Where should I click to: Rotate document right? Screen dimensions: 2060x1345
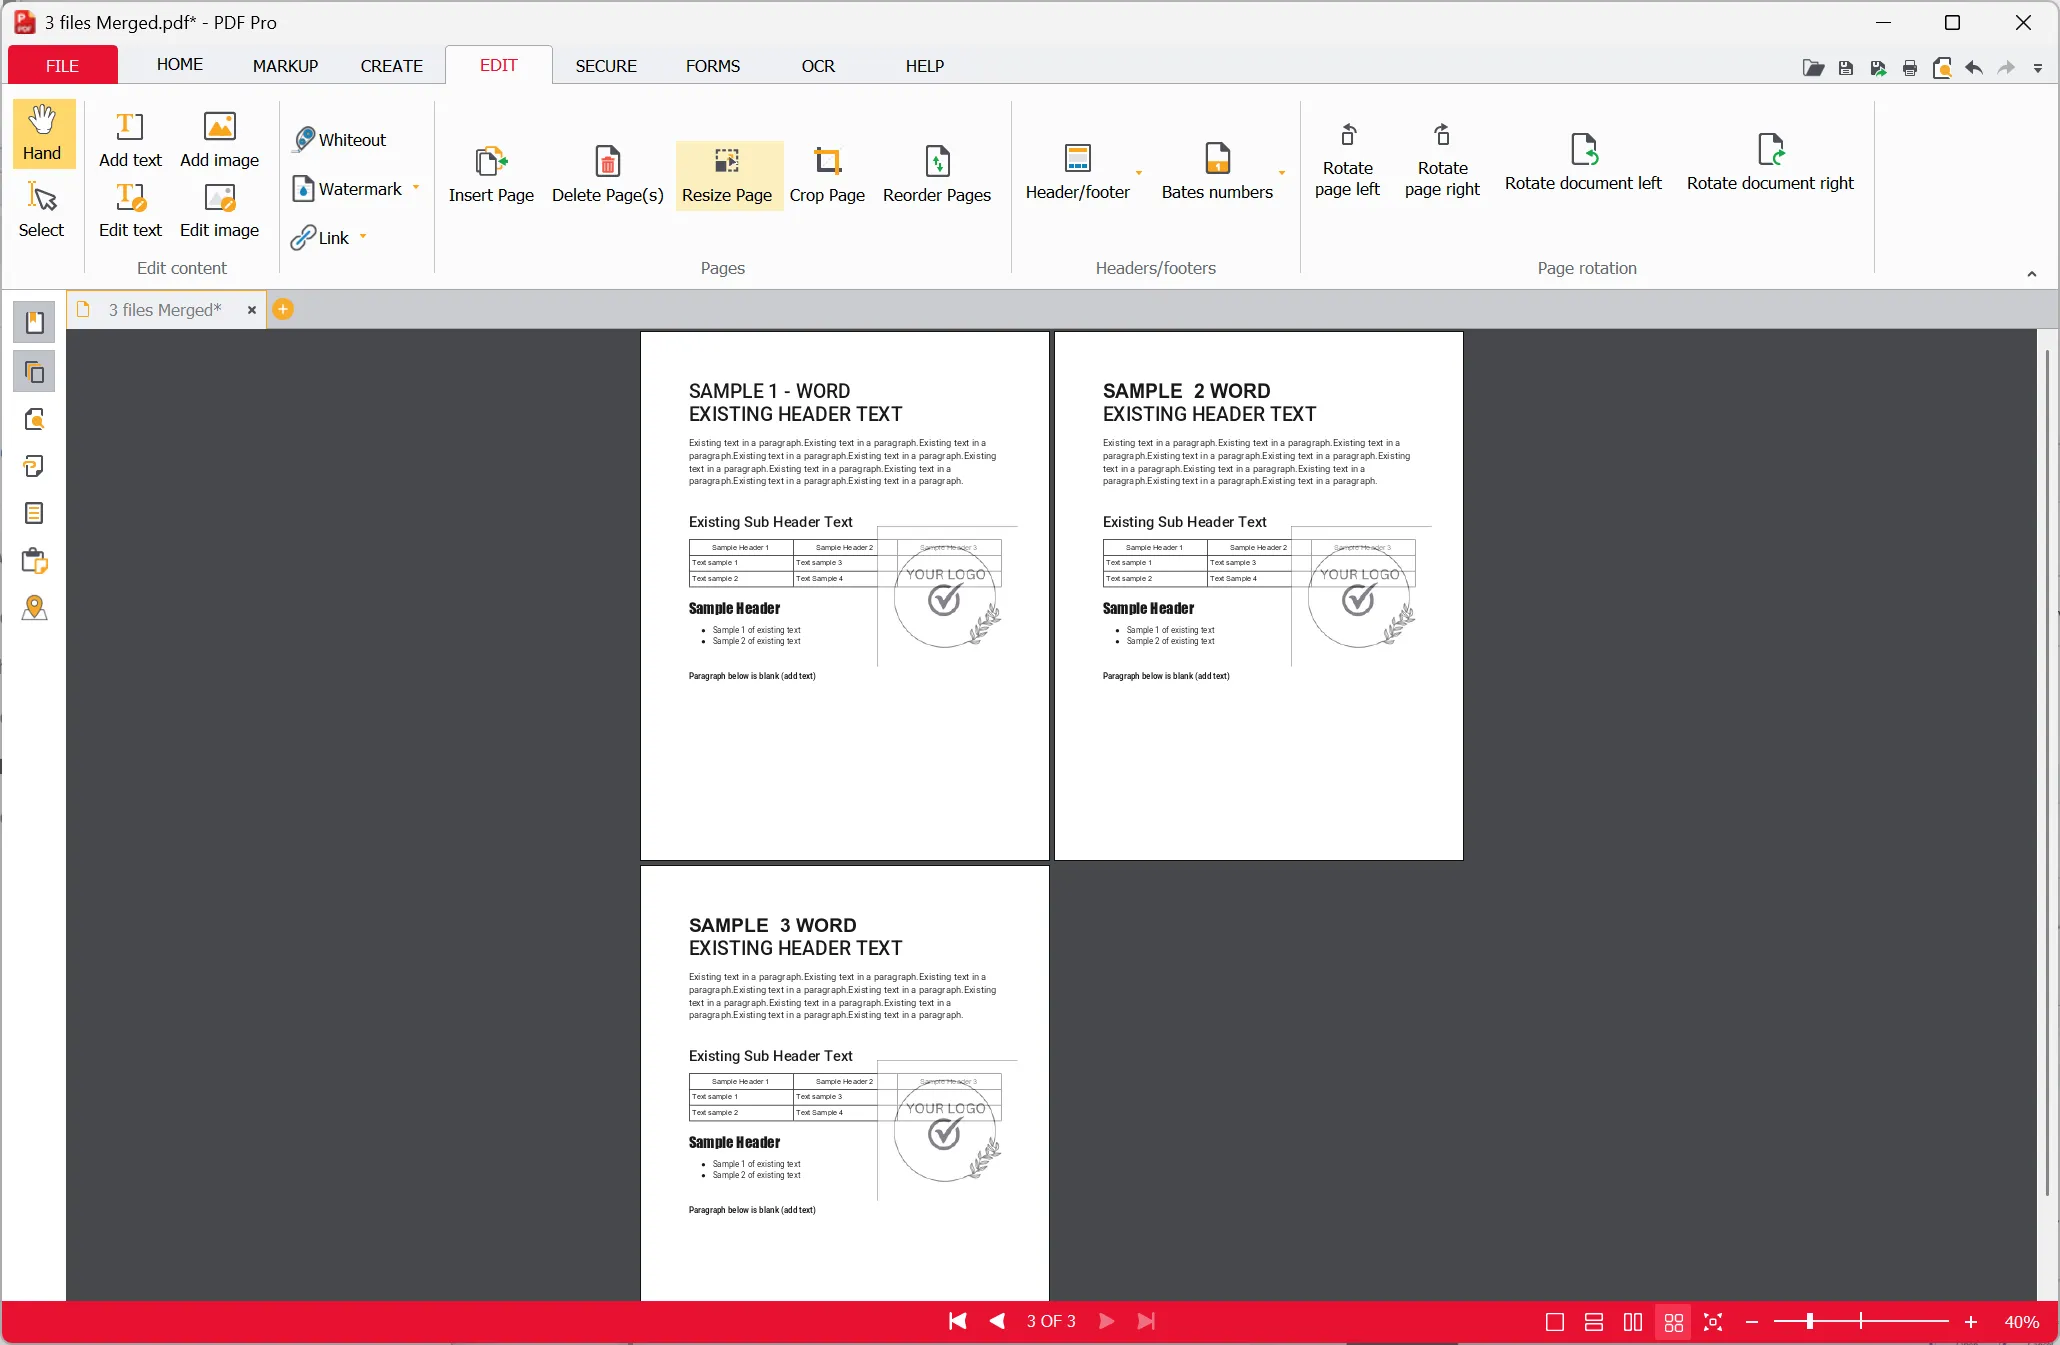pos(1770,162)
